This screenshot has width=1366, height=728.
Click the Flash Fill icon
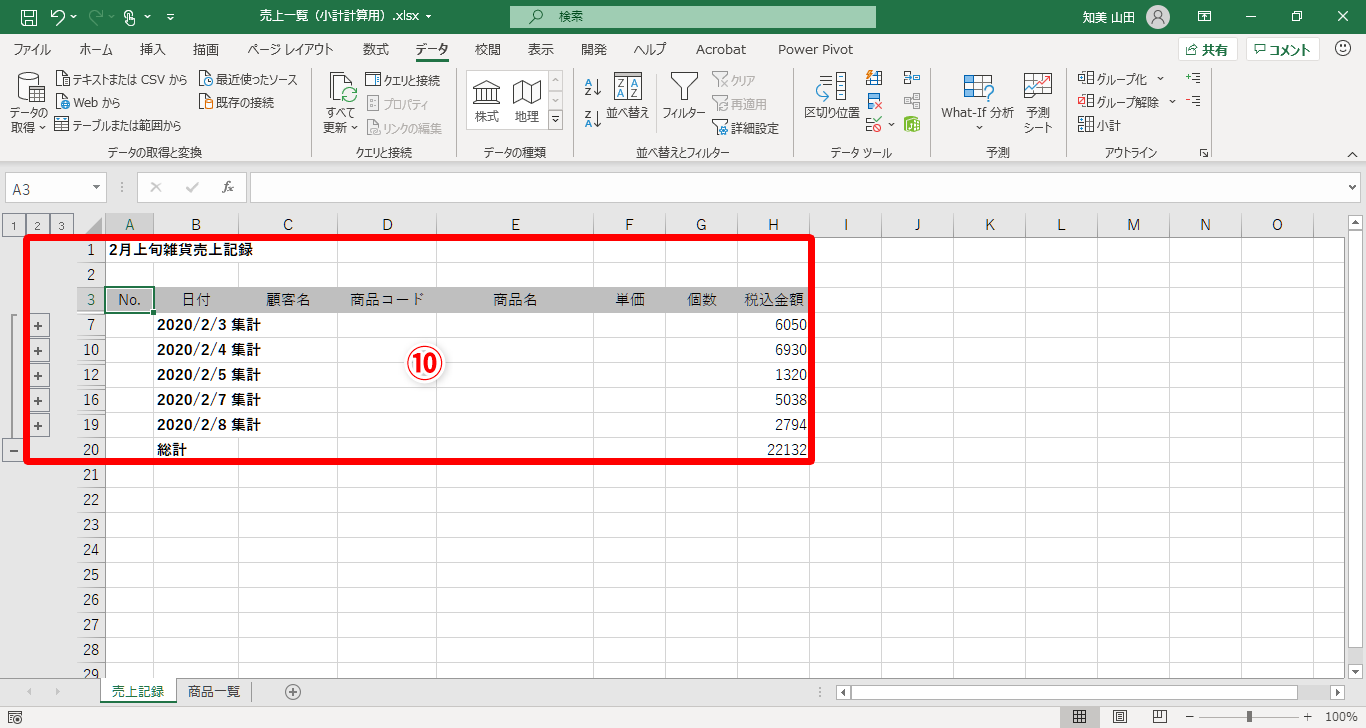874,78
